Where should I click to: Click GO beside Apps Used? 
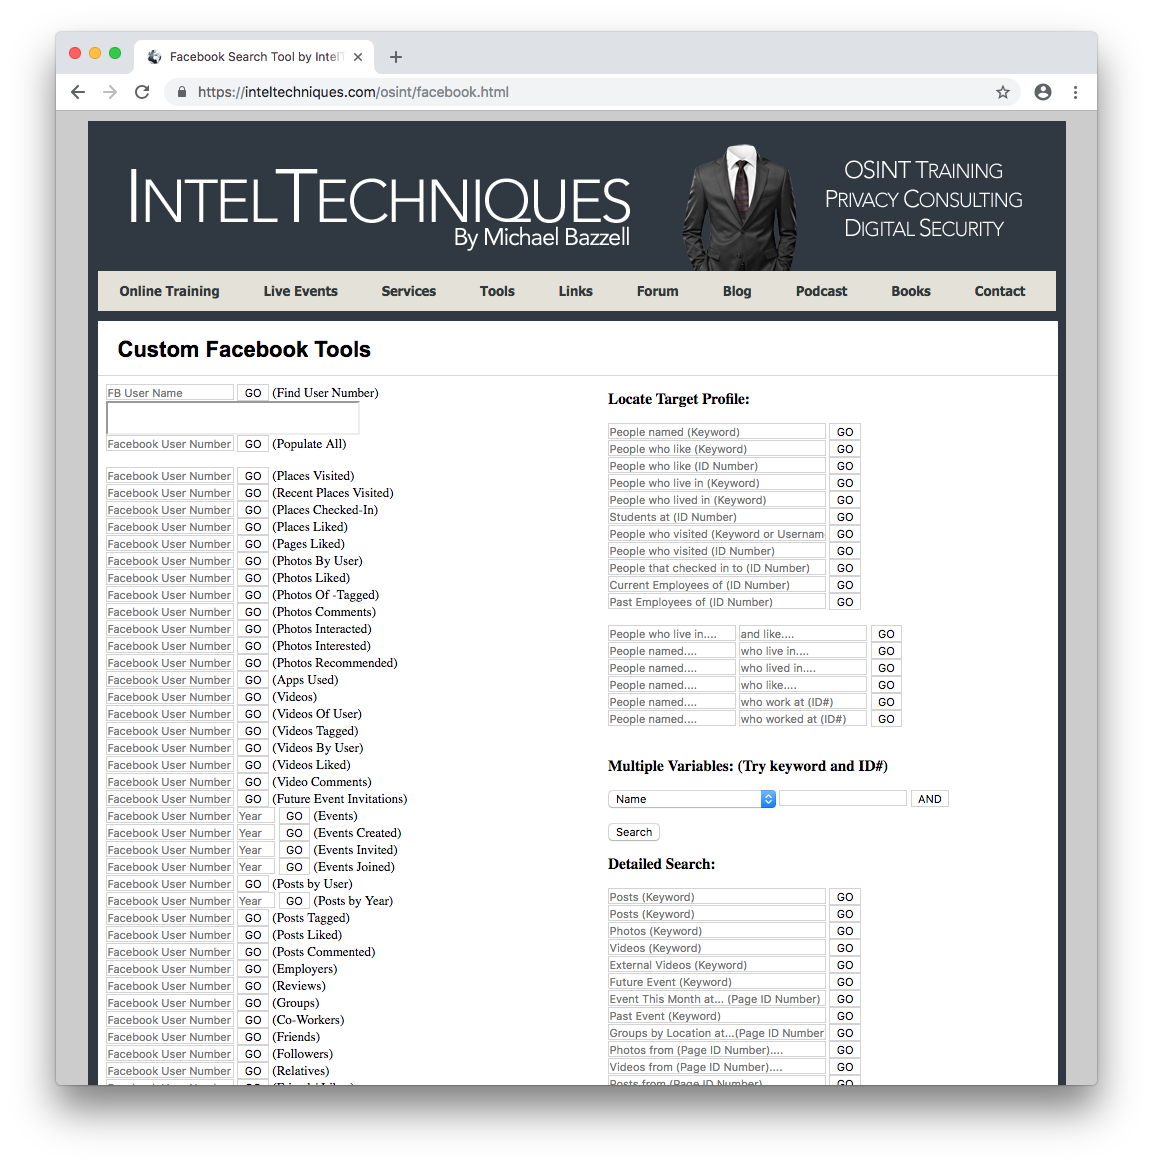point(253,681)
